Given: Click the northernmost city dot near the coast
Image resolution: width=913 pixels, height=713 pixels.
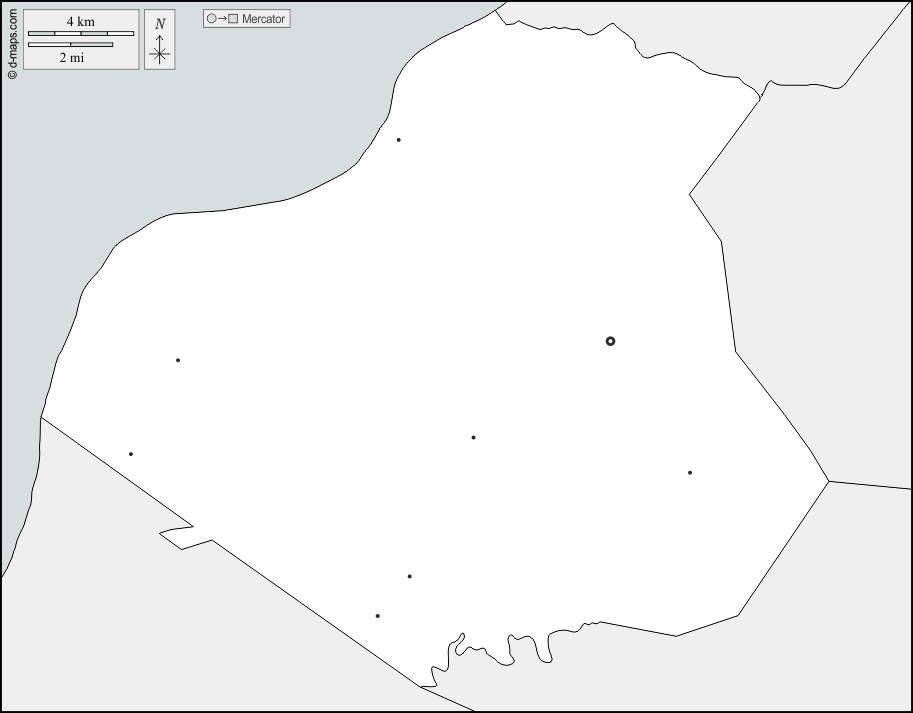Looking at the screenshot, I should (x=398, y=140).
